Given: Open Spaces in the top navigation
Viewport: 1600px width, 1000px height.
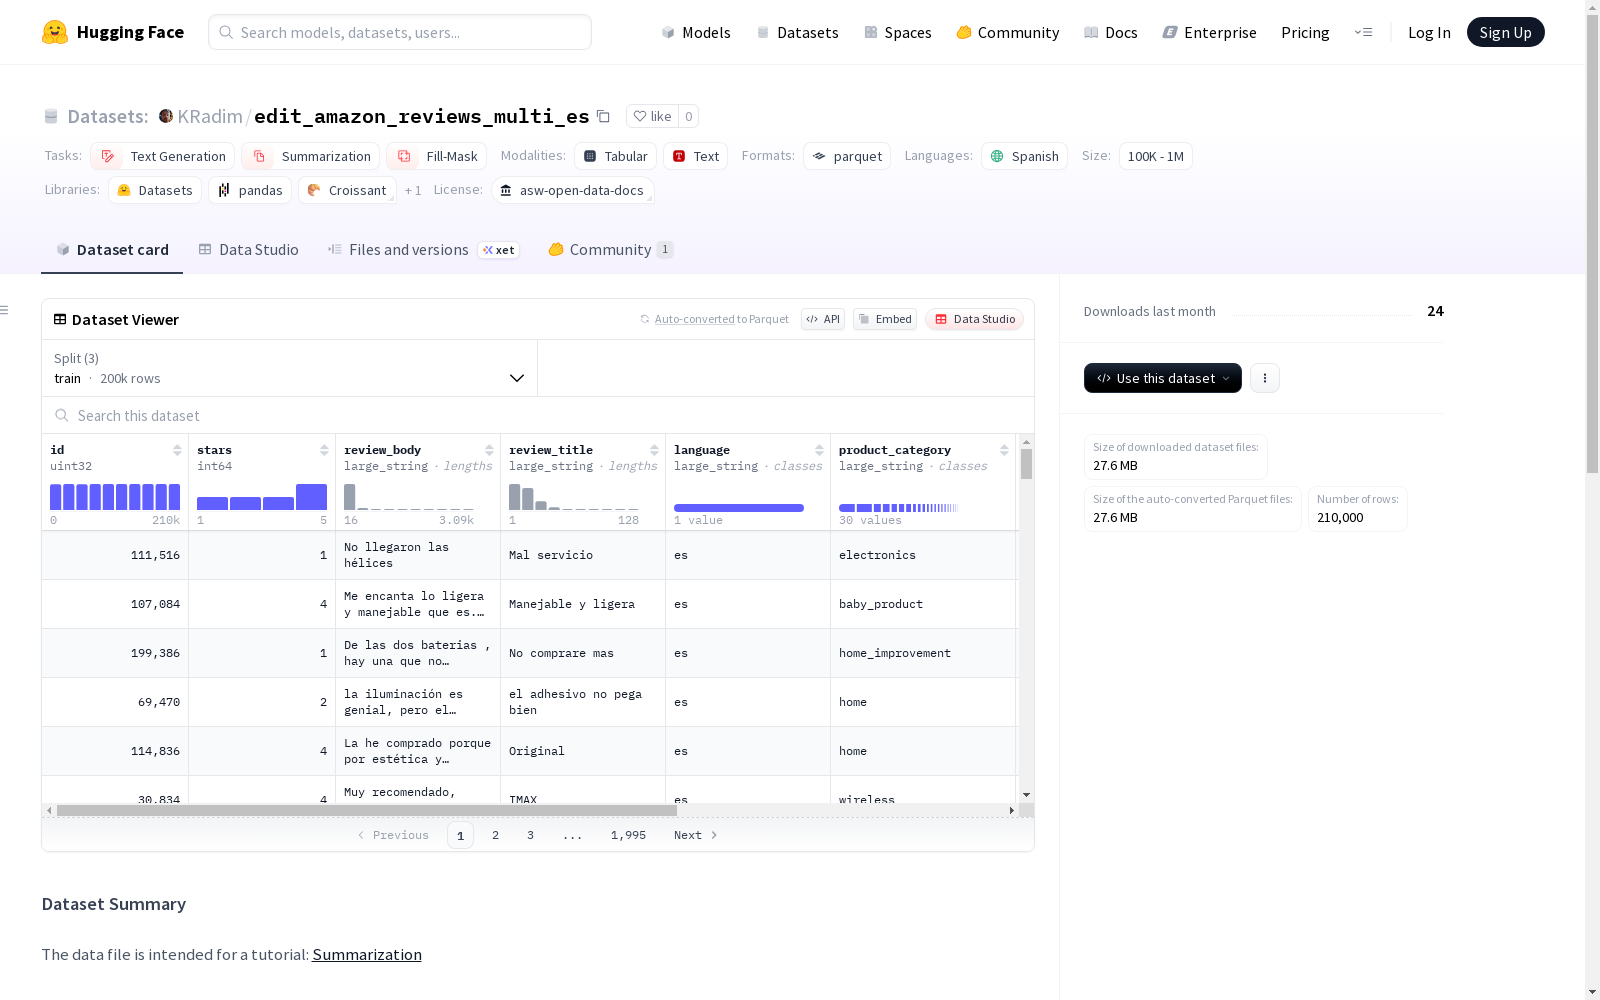Looking at the screenshot, I should point(898,32).
